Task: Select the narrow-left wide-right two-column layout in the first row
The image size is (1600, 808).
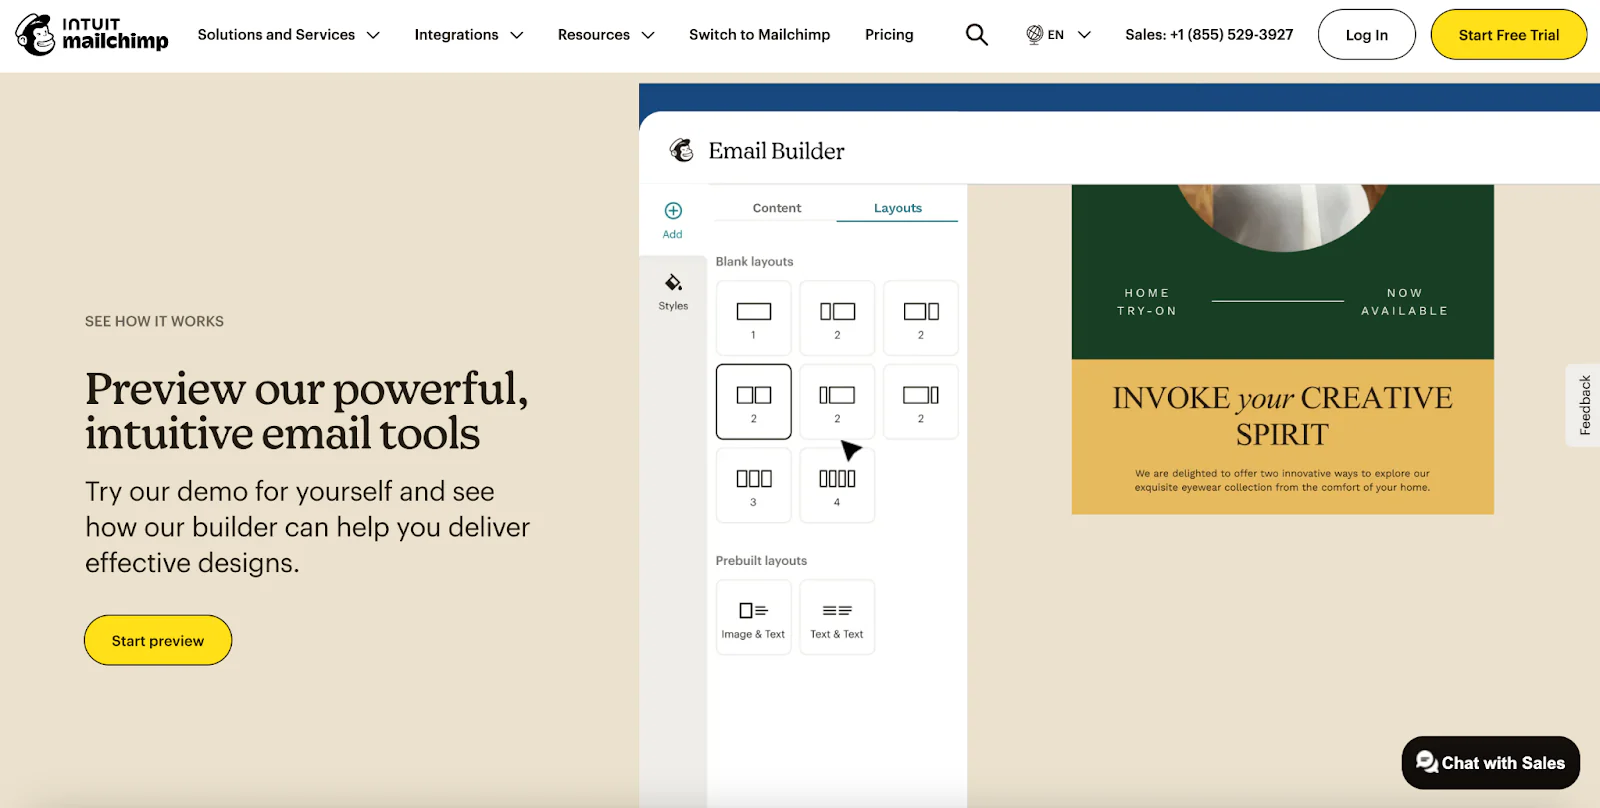Action: click(x=837, y=318)
